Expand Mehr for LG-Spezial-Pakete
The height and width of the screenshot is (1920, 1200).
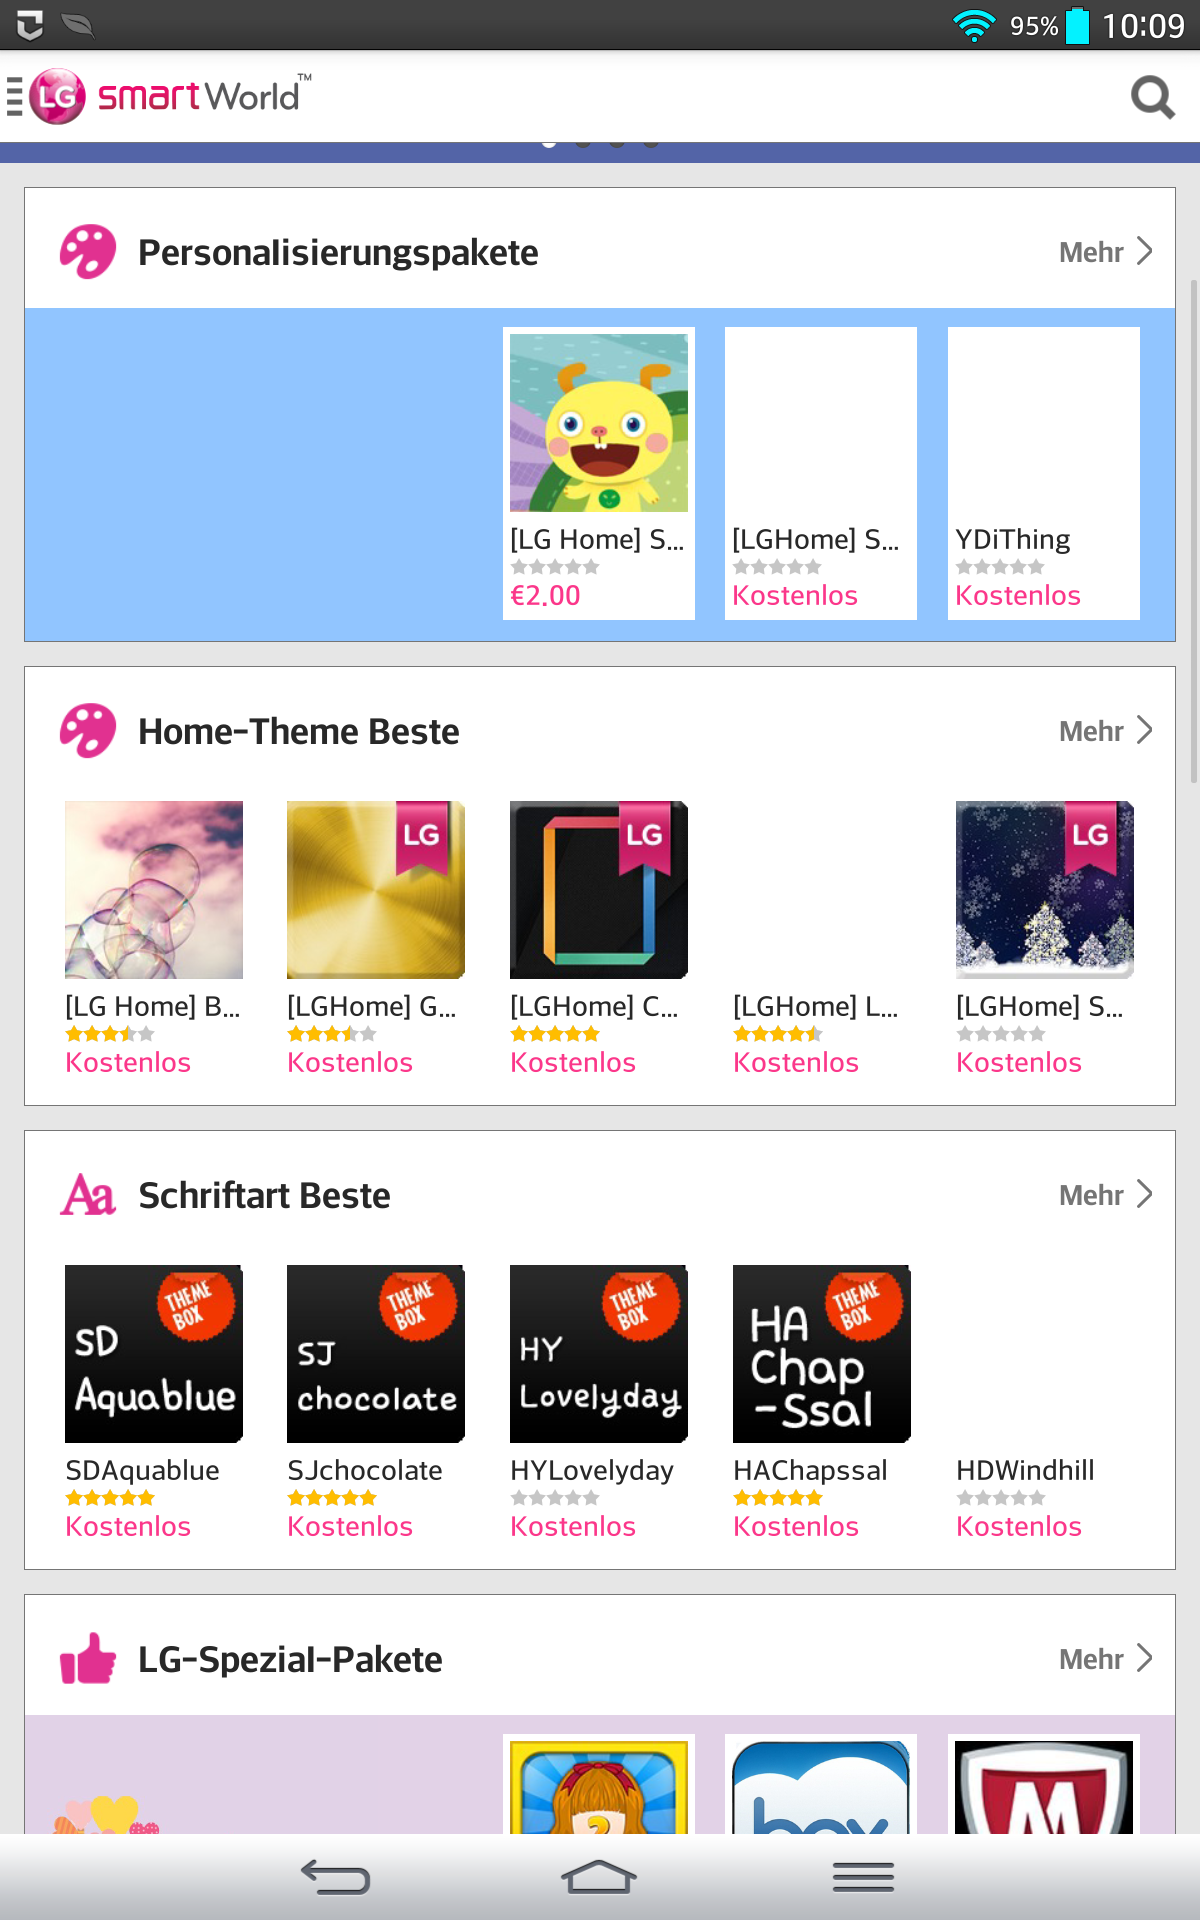[1106, 1659]
